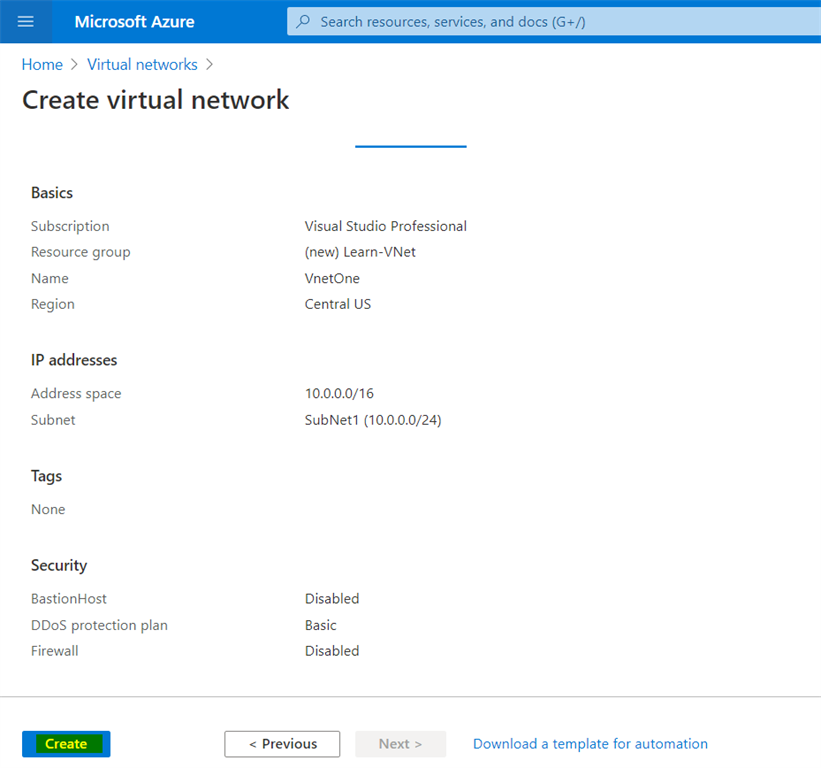821x768 pixels.
Task: Open the Virtual networks breadcrumb link
Action: 142,64
